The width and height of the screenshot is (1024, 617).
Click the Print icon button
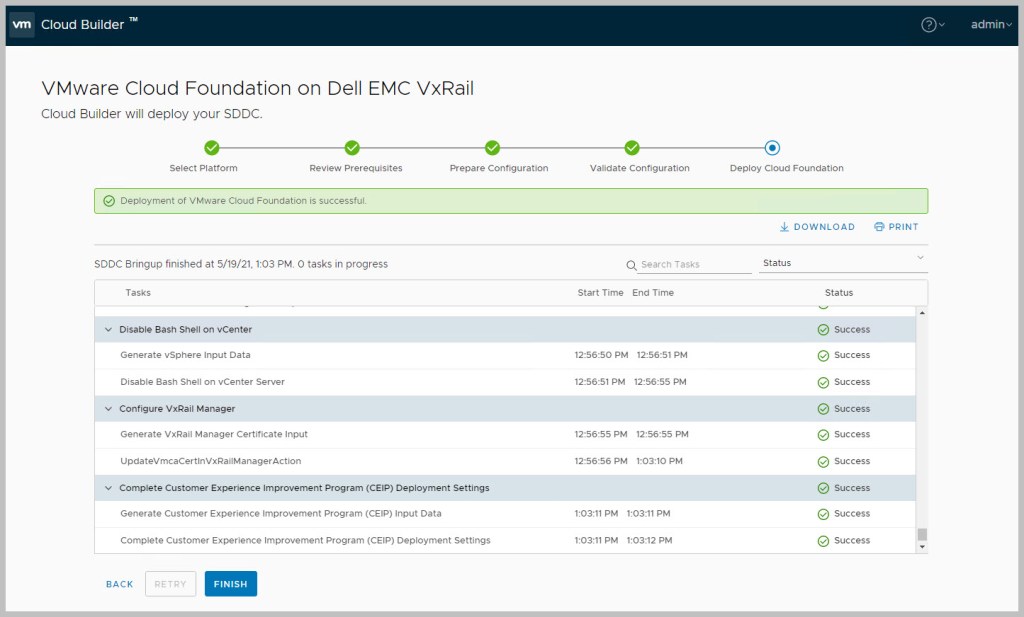tap(879, 227)
